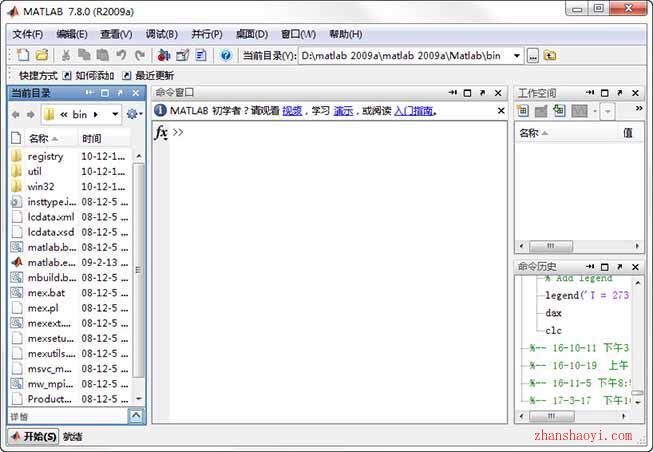
Task: Click the Undo arrow icon
Action: click(121, 55)
